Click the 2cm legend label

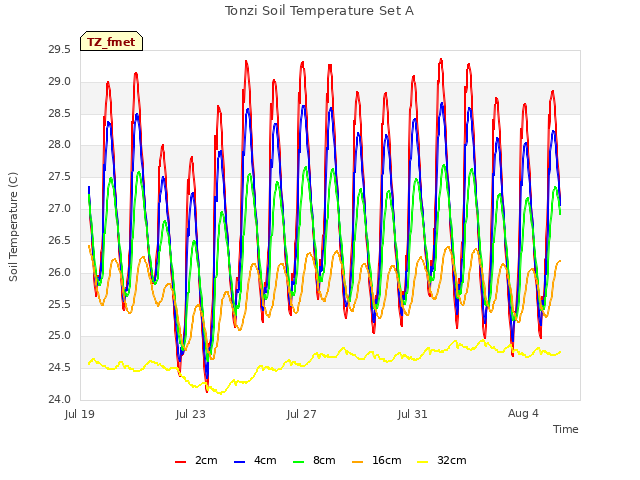pos(206,460)
